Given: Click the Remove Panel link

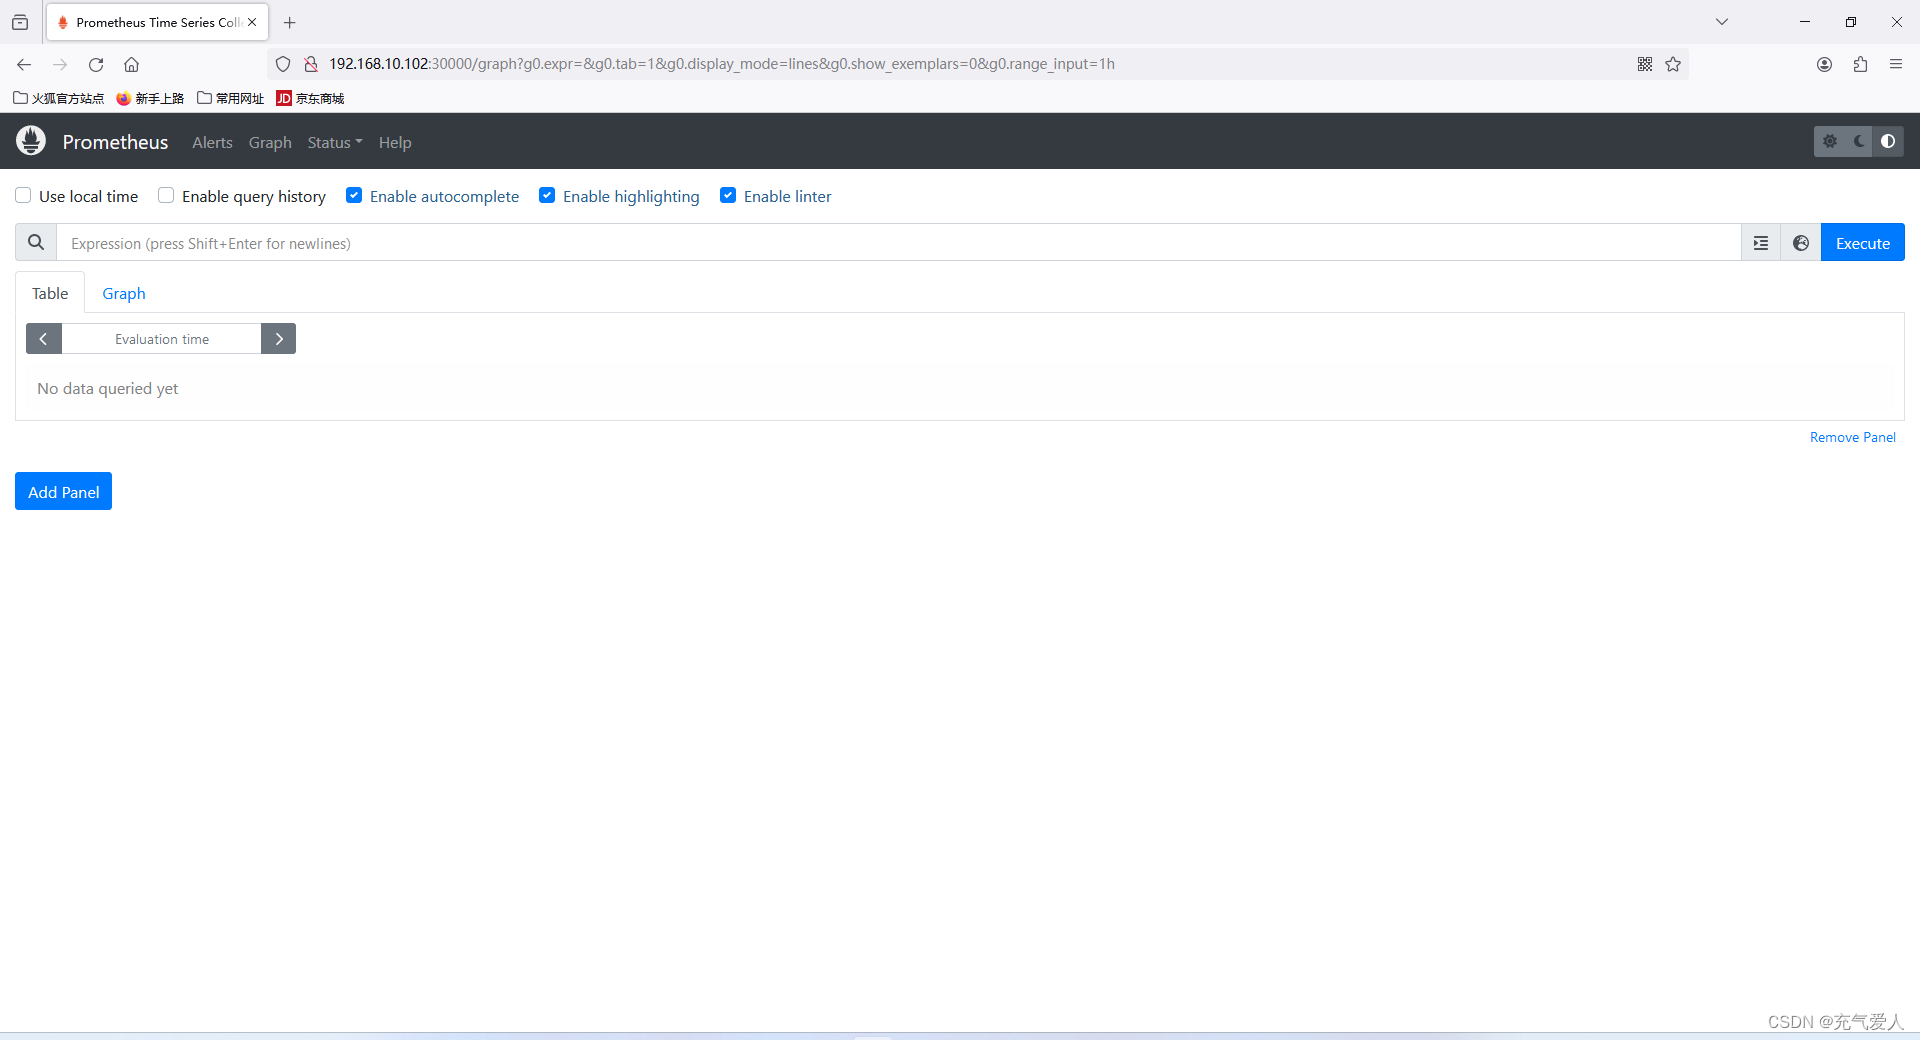Looking at the screenshot, I should point(1852,437).
